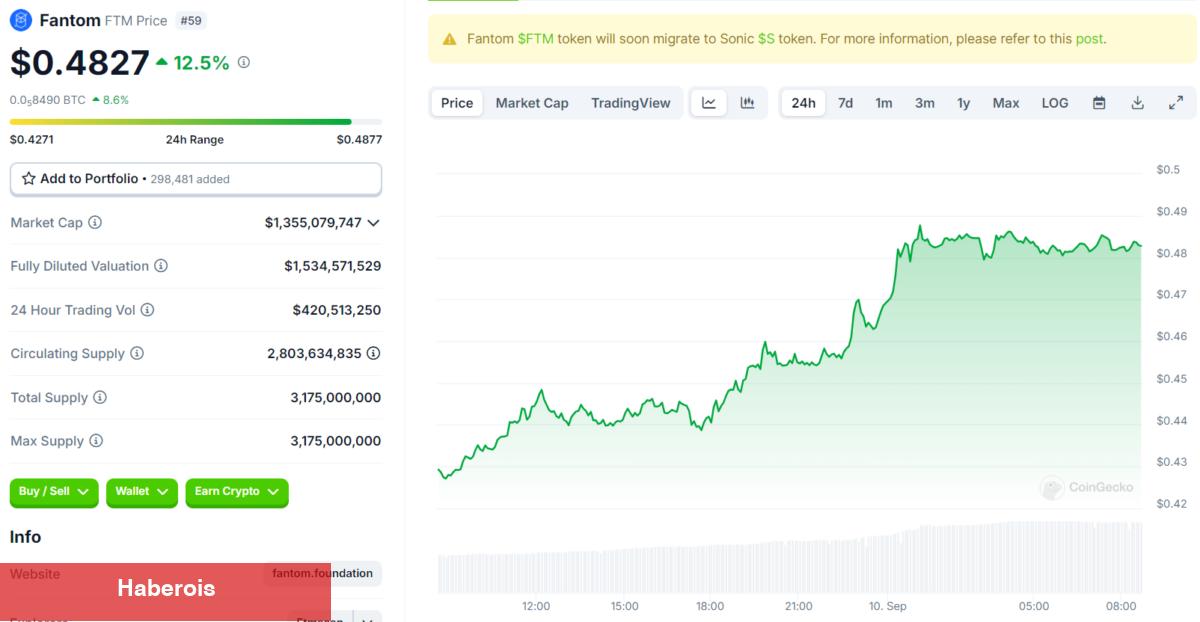Click the star icon in Add to Portfolio

(x=29, y=179)
